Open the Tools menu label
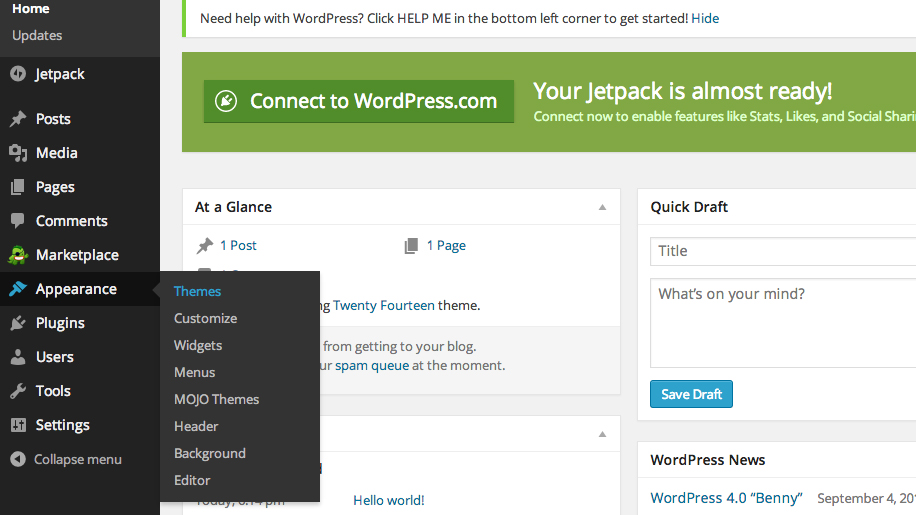This screenshot has width=916, height=515. pyautogui.click(x=53, y=391)
